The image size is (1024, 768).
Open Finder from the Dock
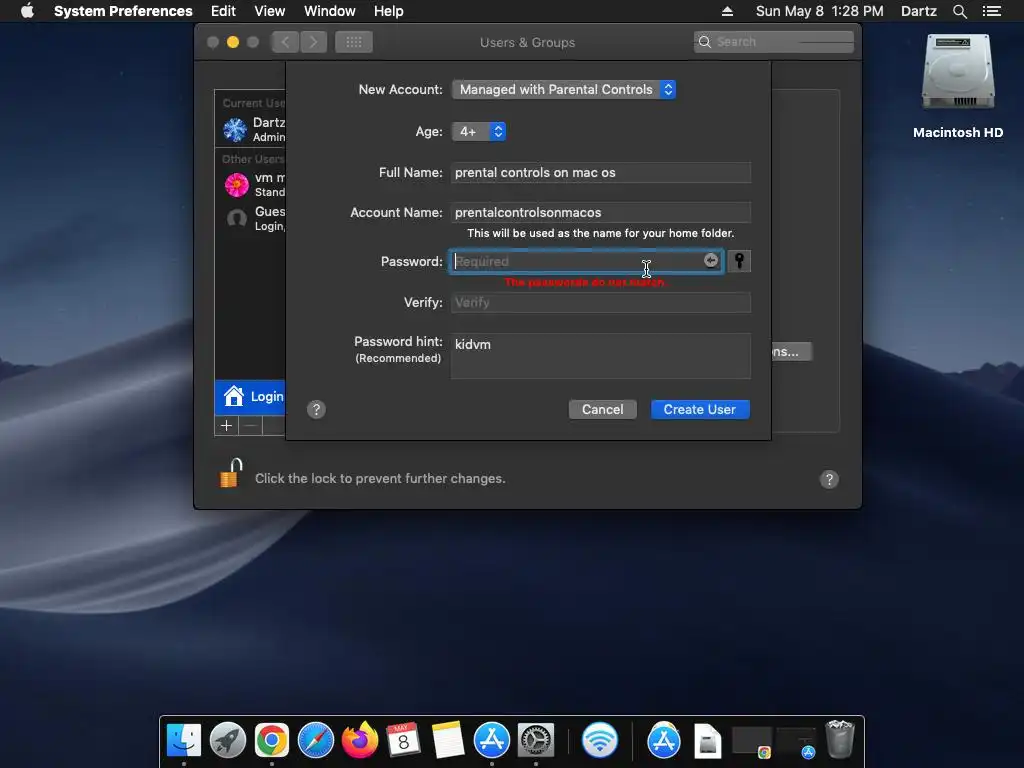coord(184,741)
